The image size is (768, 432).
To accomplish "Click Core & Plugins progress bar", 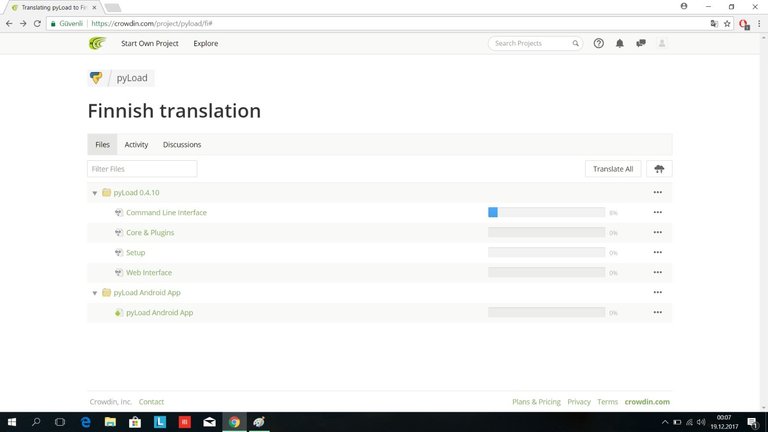I will 546,232.
